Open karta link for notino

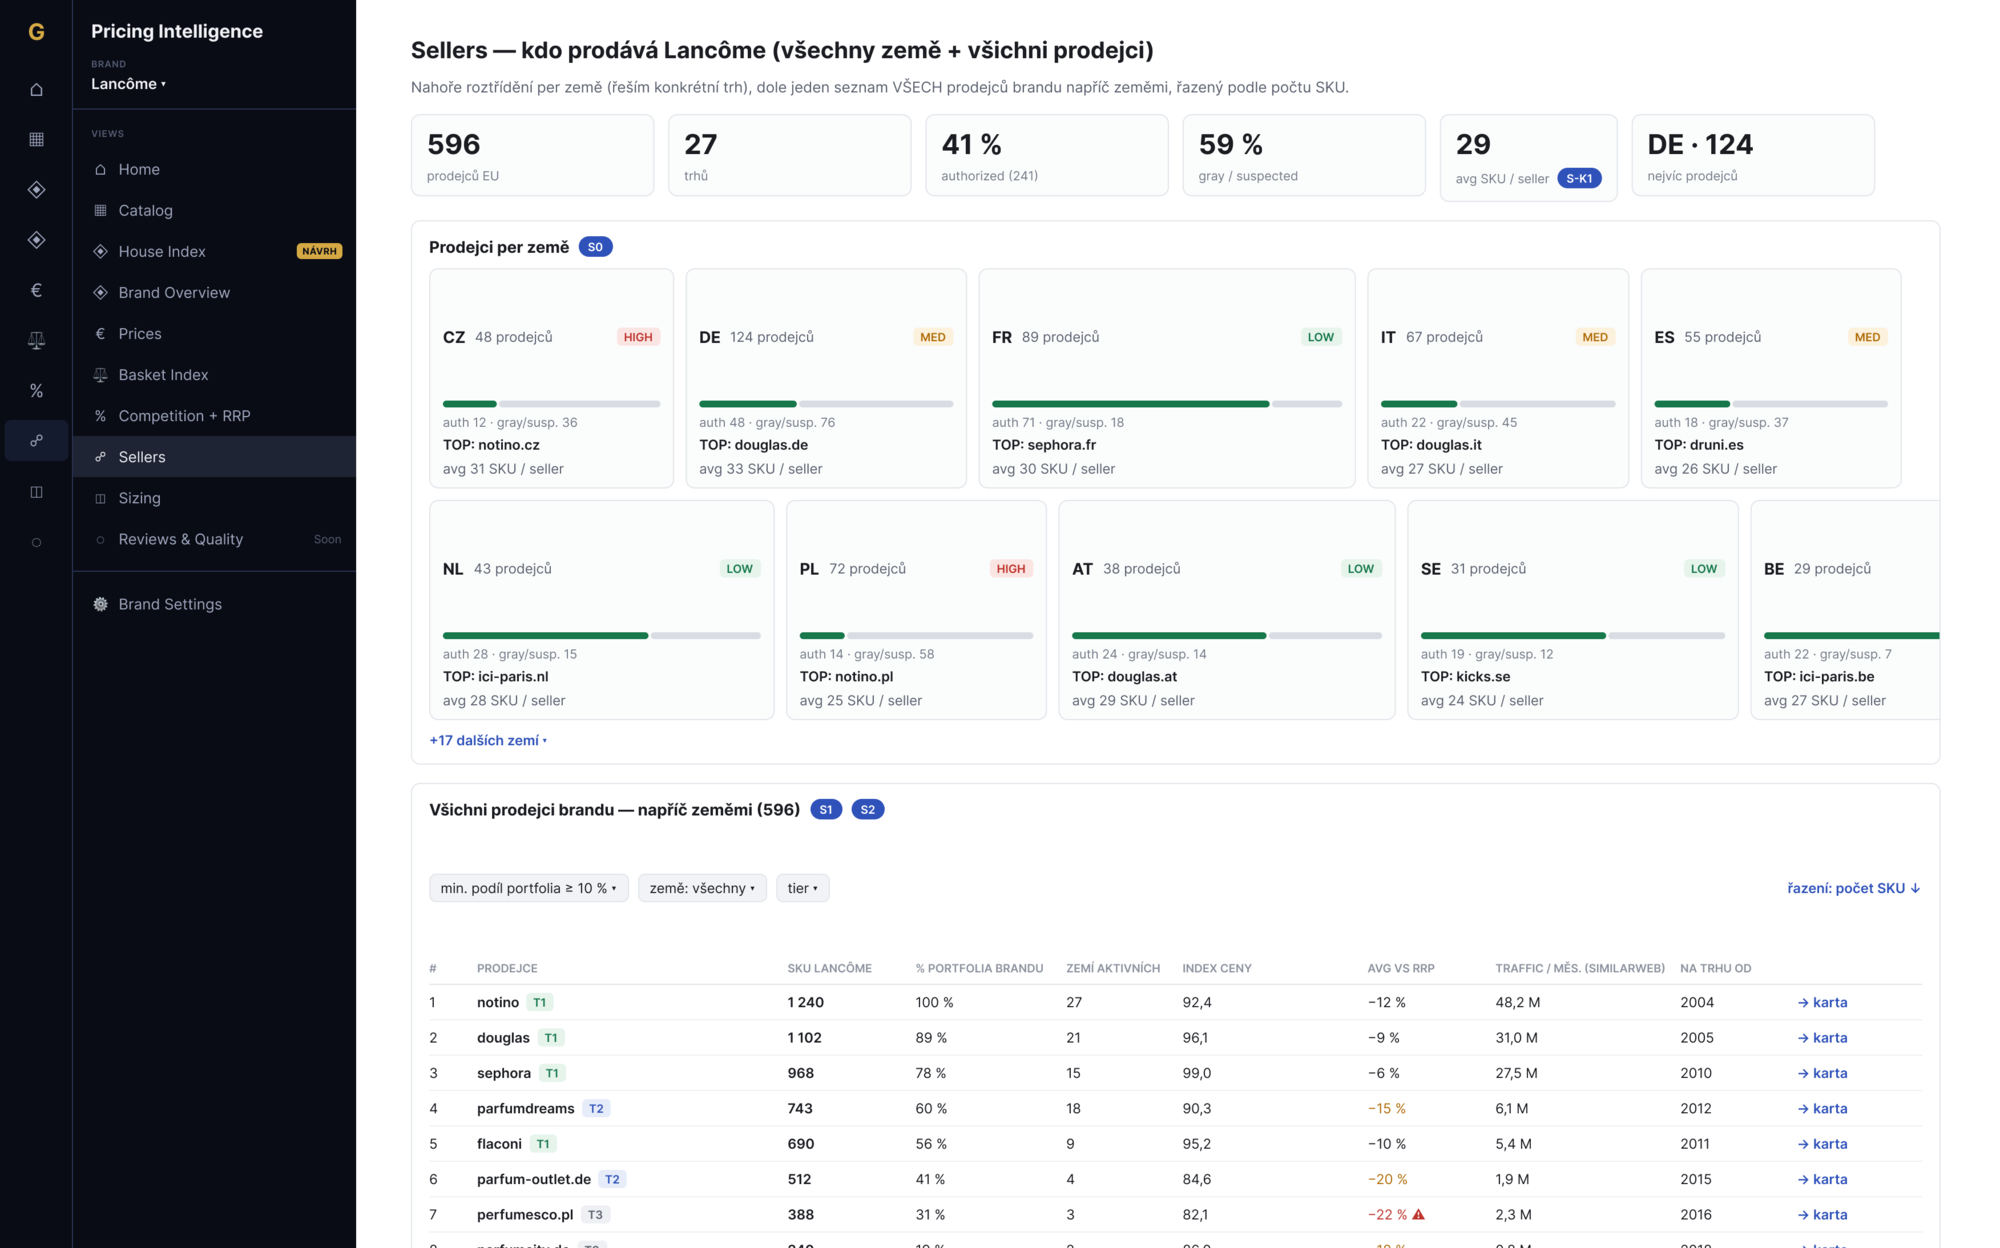coord(1822,1002)
